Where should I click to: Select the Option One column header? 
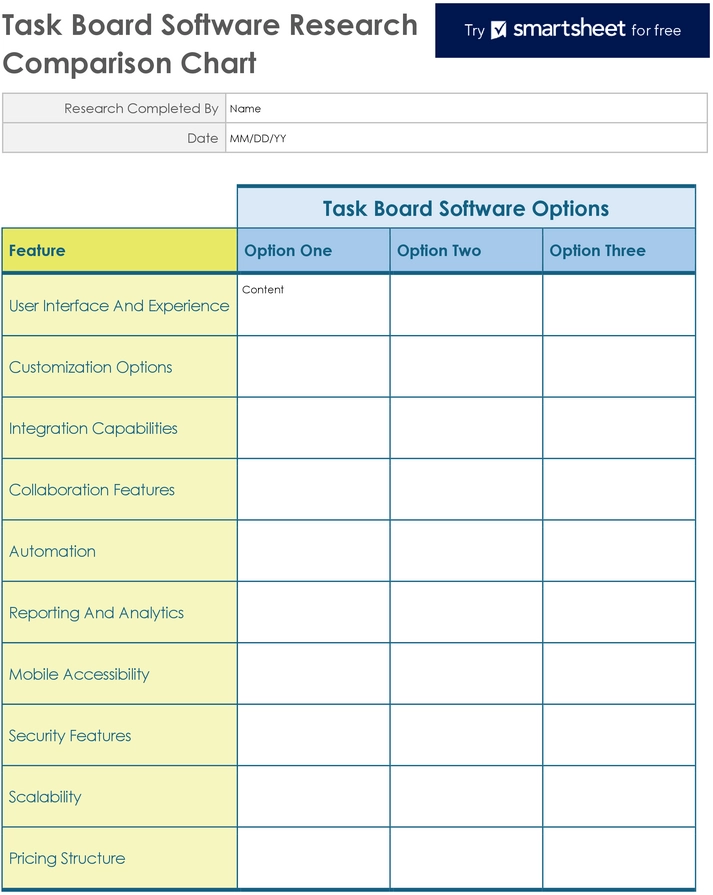314,251
